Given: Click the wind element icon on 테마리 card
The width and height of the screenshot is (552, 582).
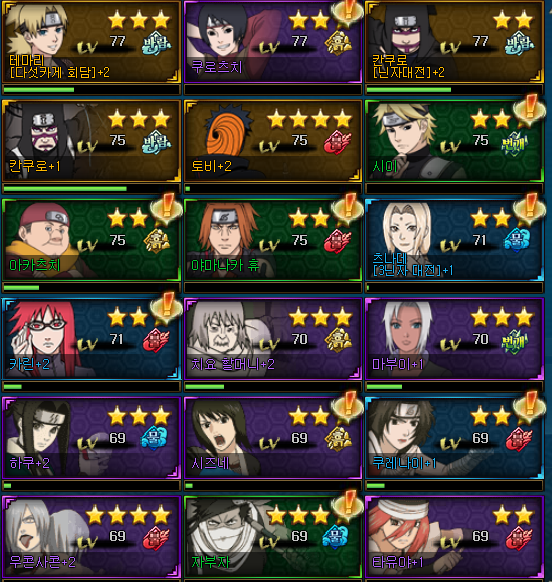Looking at the screenshot, I should [156, 44].
